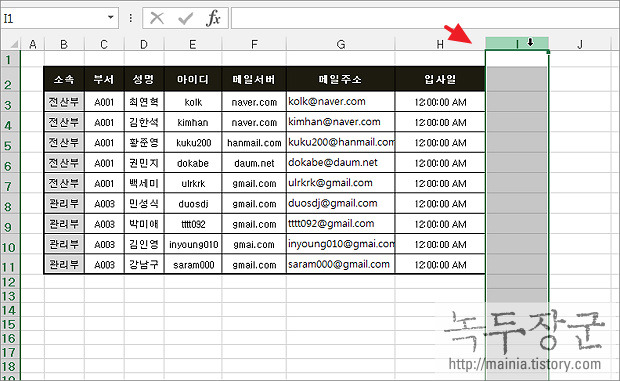The image size is (620, 381).
Task: Click the 성명 table header cell
Action: click(x=144, y=79)
